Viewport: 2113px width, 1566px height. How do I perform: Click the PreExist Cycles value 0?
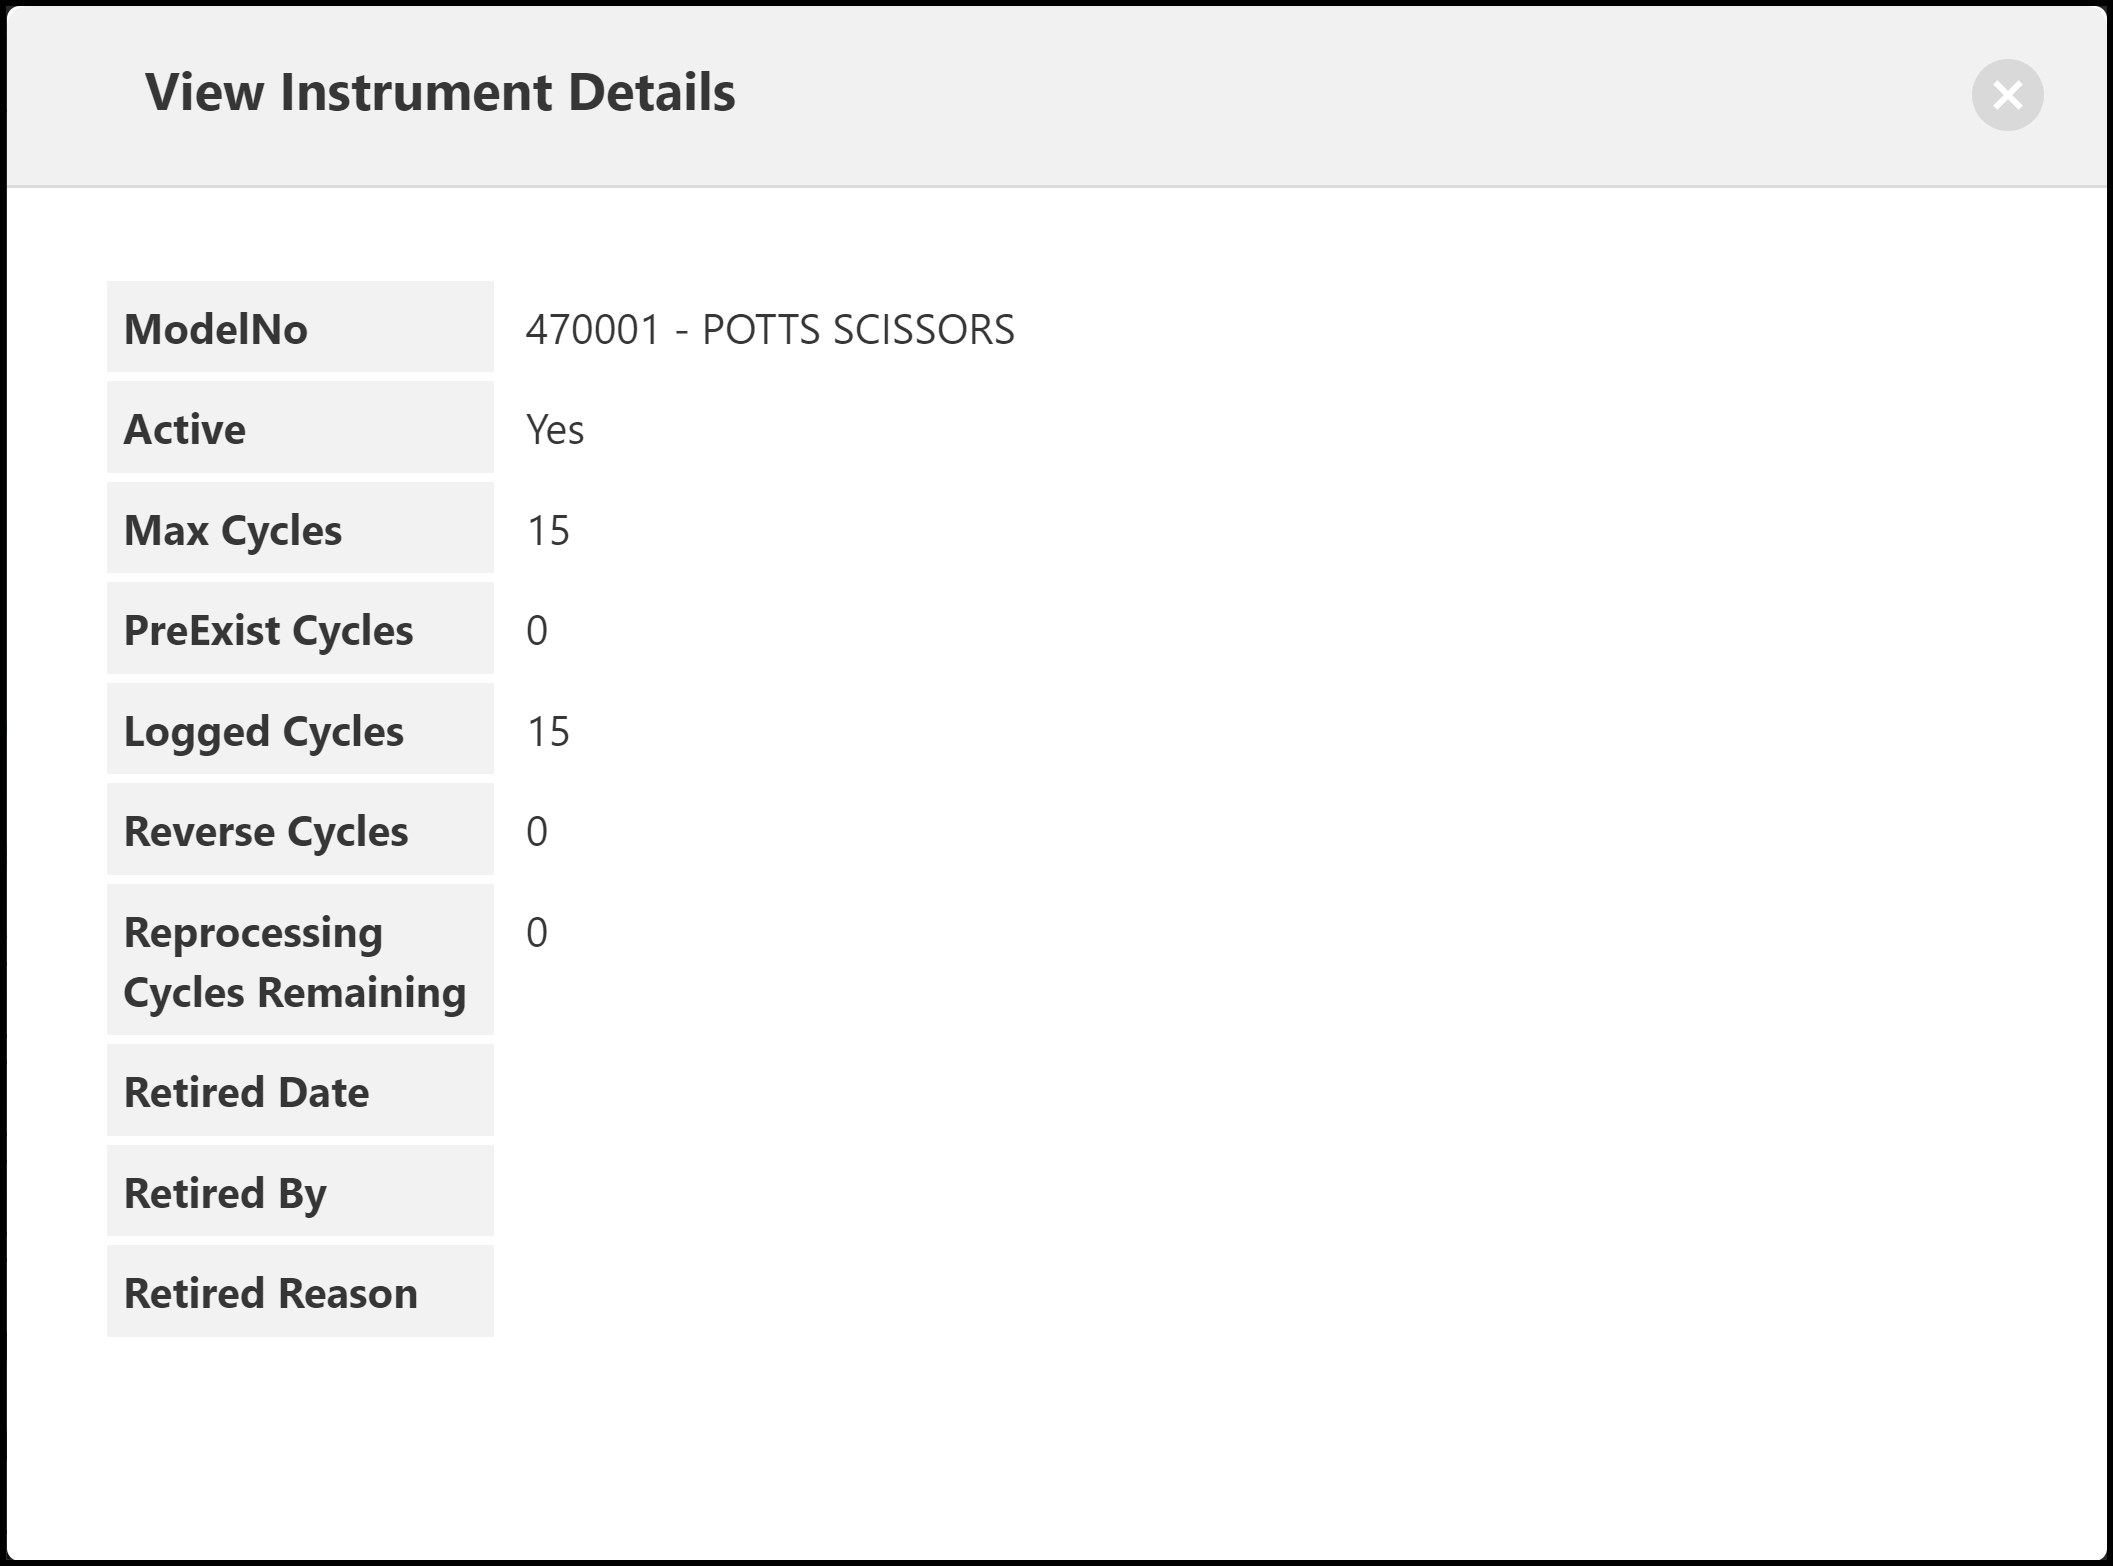pyautogui.click(x=537, y=630)
